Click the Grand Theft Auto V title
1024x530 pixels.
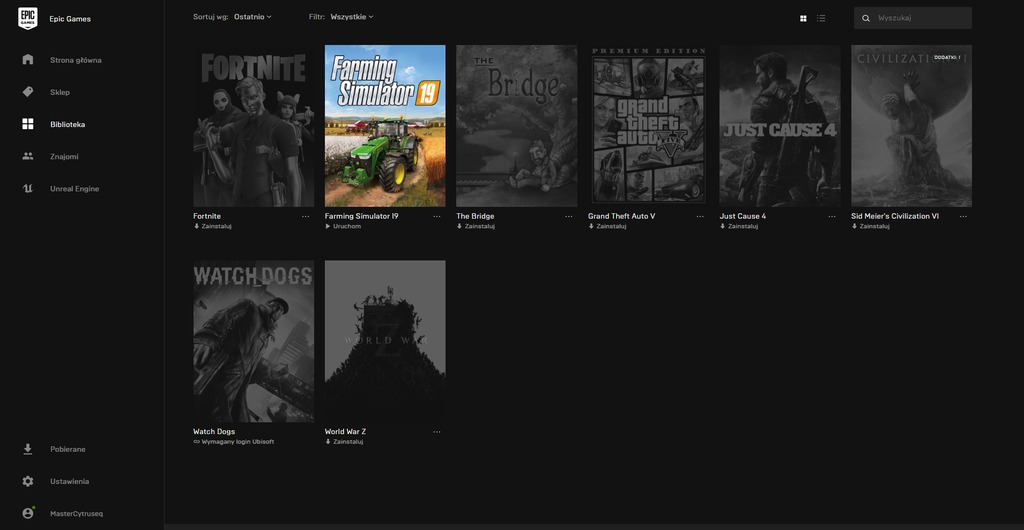(x=622, y=216)
